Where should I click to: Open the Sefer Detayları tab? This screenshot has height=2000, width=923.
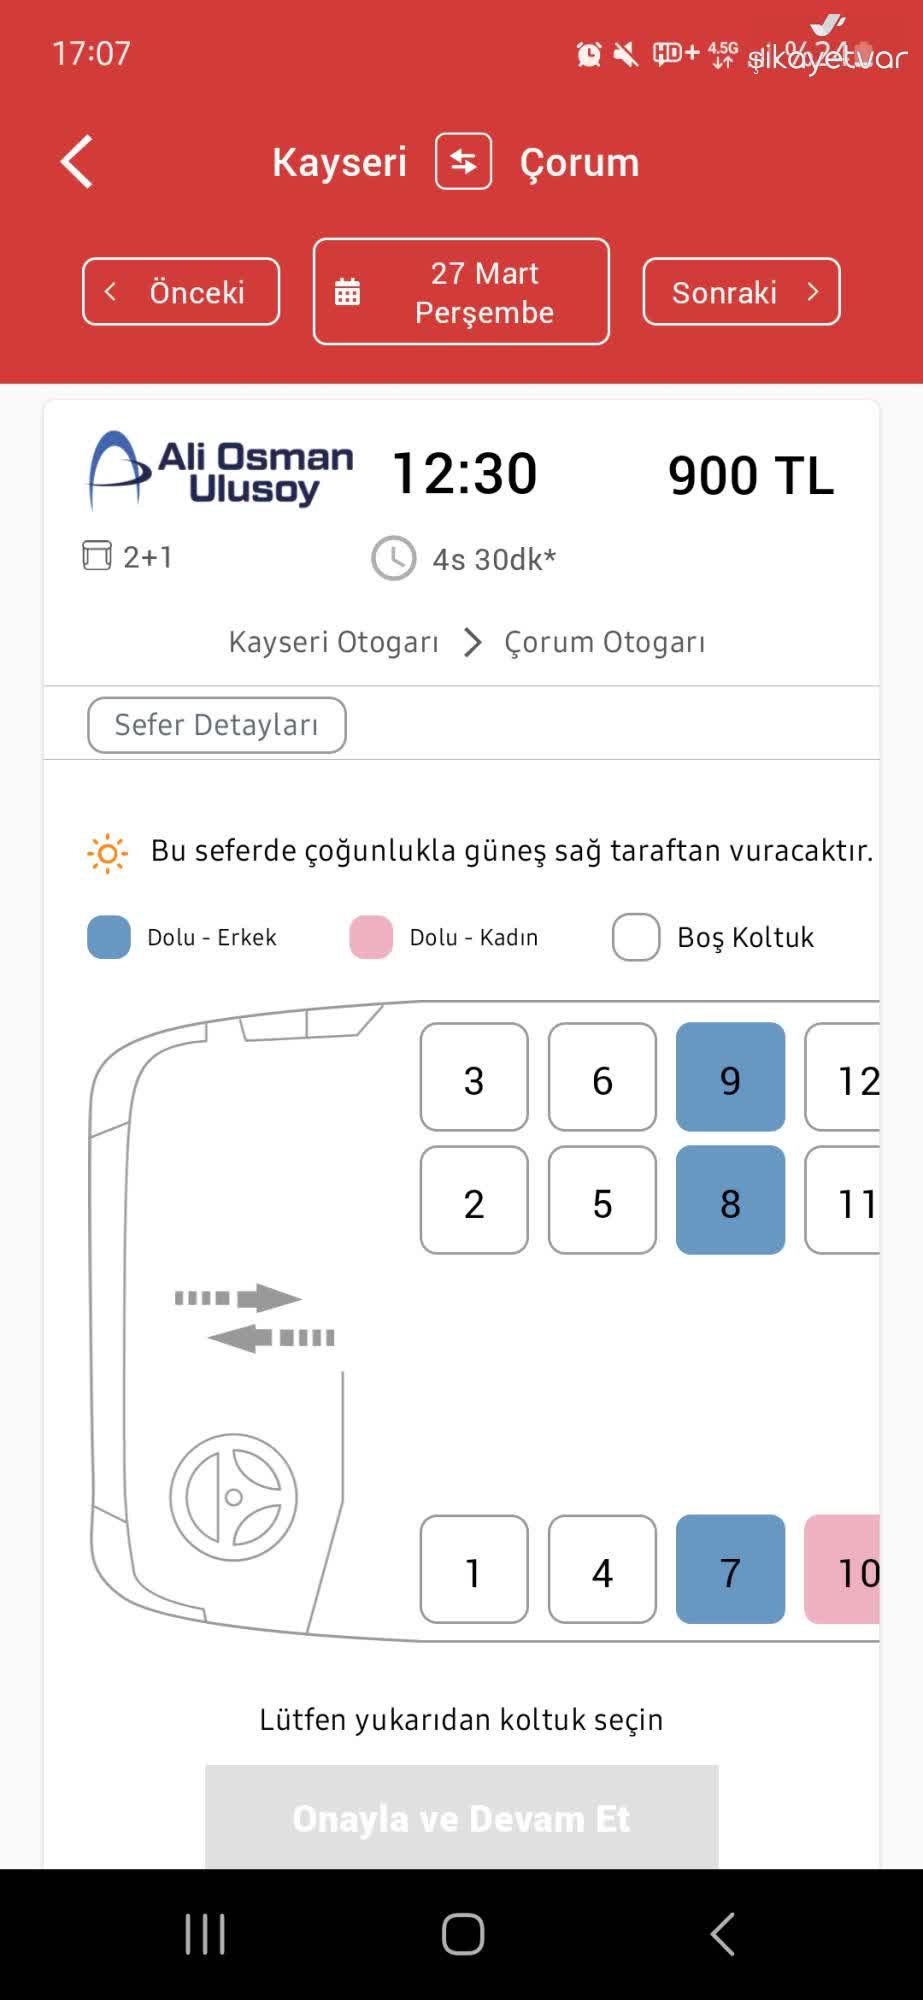[216, 724]
